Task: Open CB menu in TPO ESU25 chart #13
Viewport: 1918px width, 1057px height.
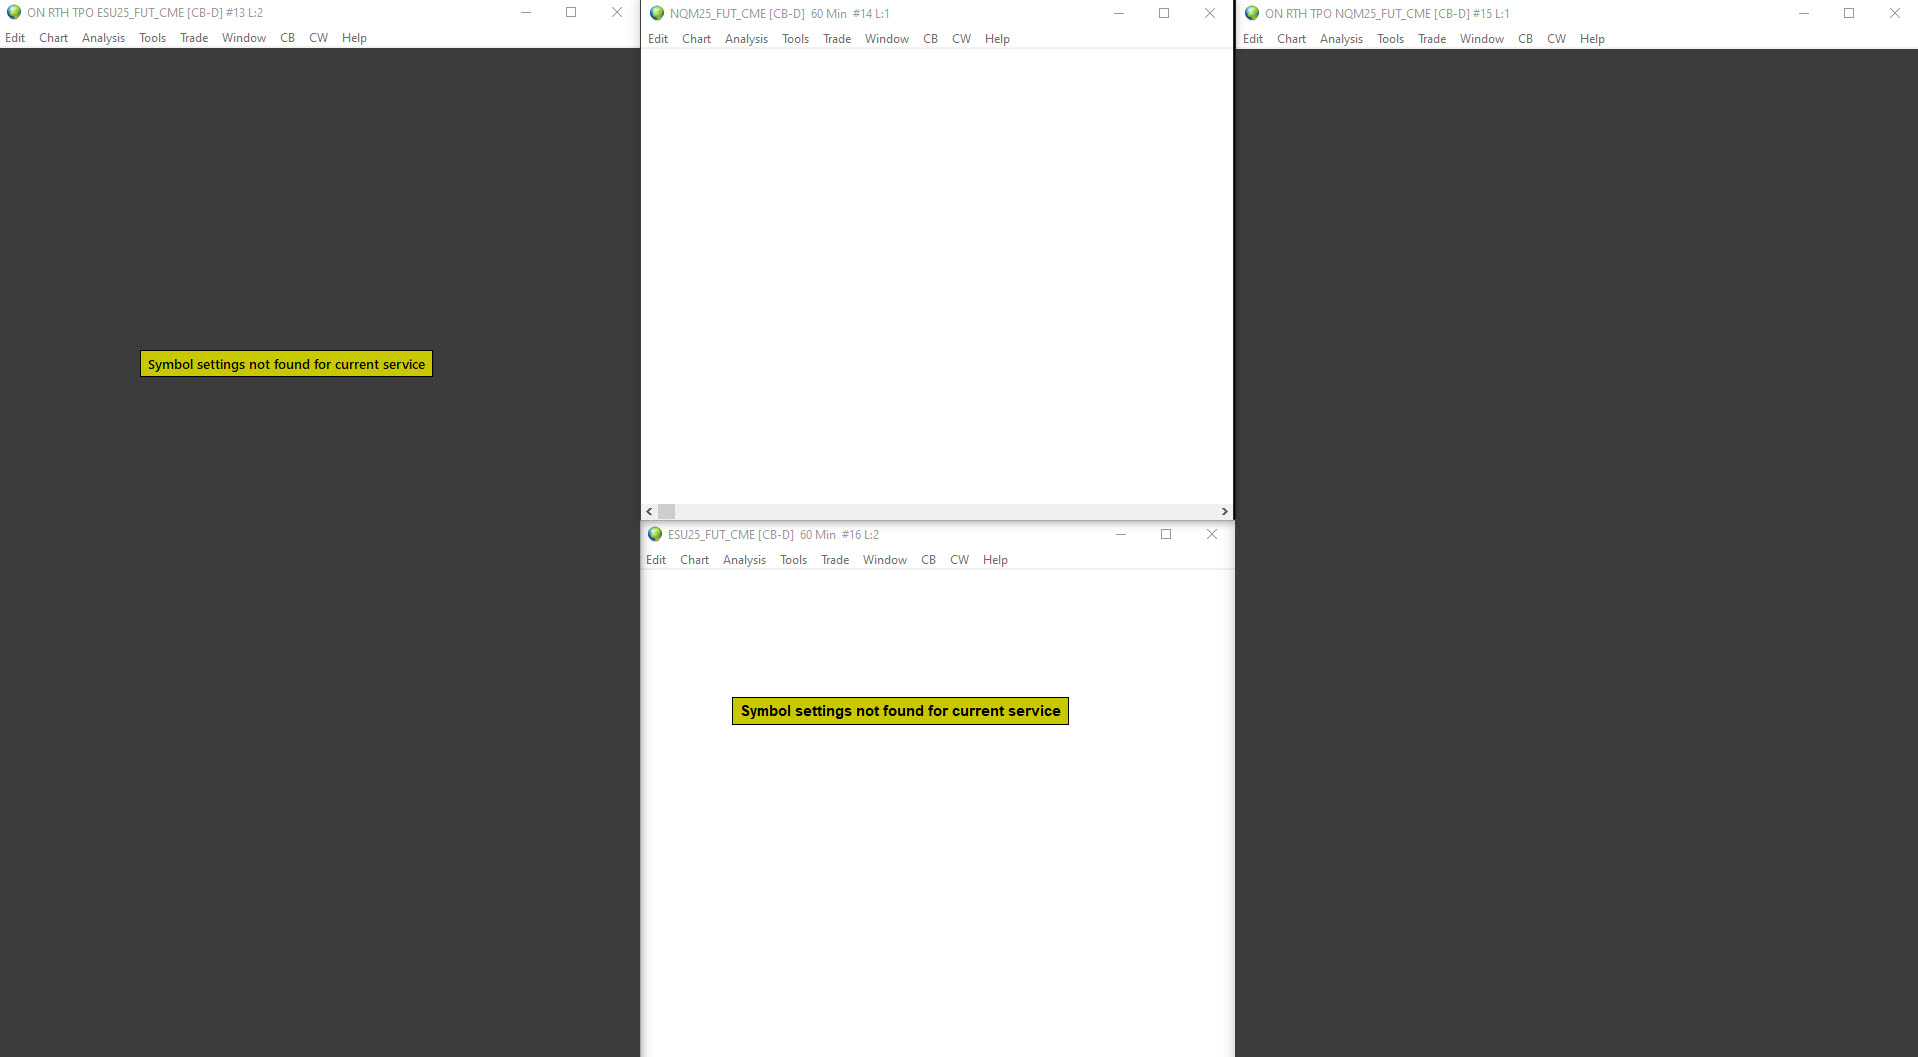Action: click(288, 38)
